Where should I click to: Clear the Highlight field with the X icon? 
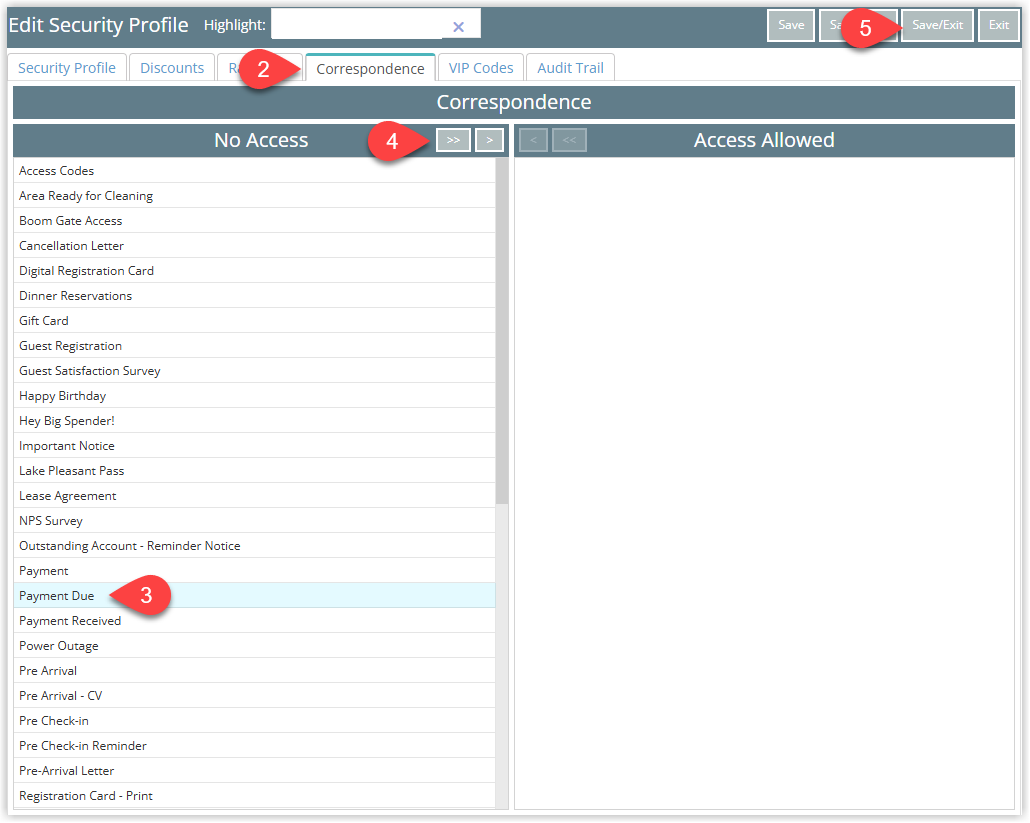[x=458, y=27]
